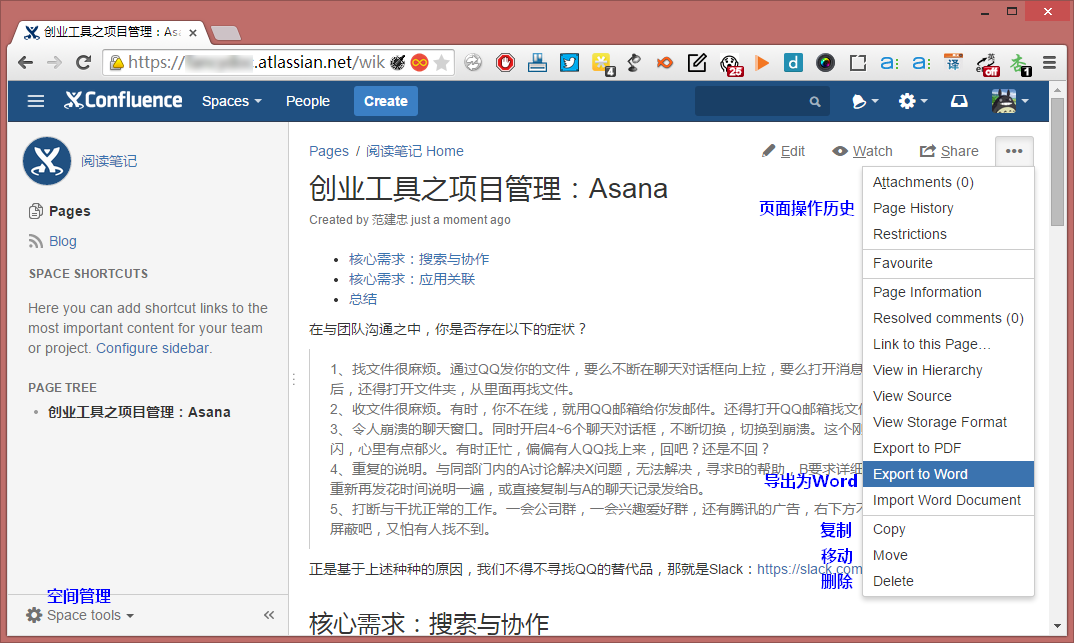Click the Create button
This screenshot has height=643, width=1074.
click(386, 101)
